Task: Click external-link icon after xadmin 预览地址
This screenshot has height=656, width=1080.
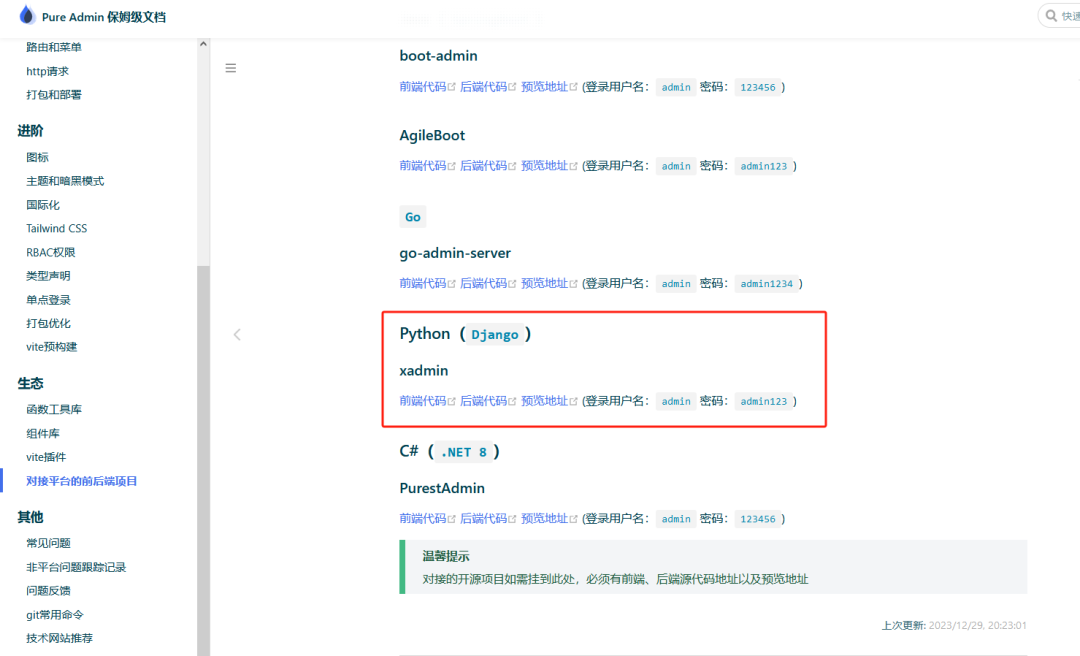Action: 573,402
